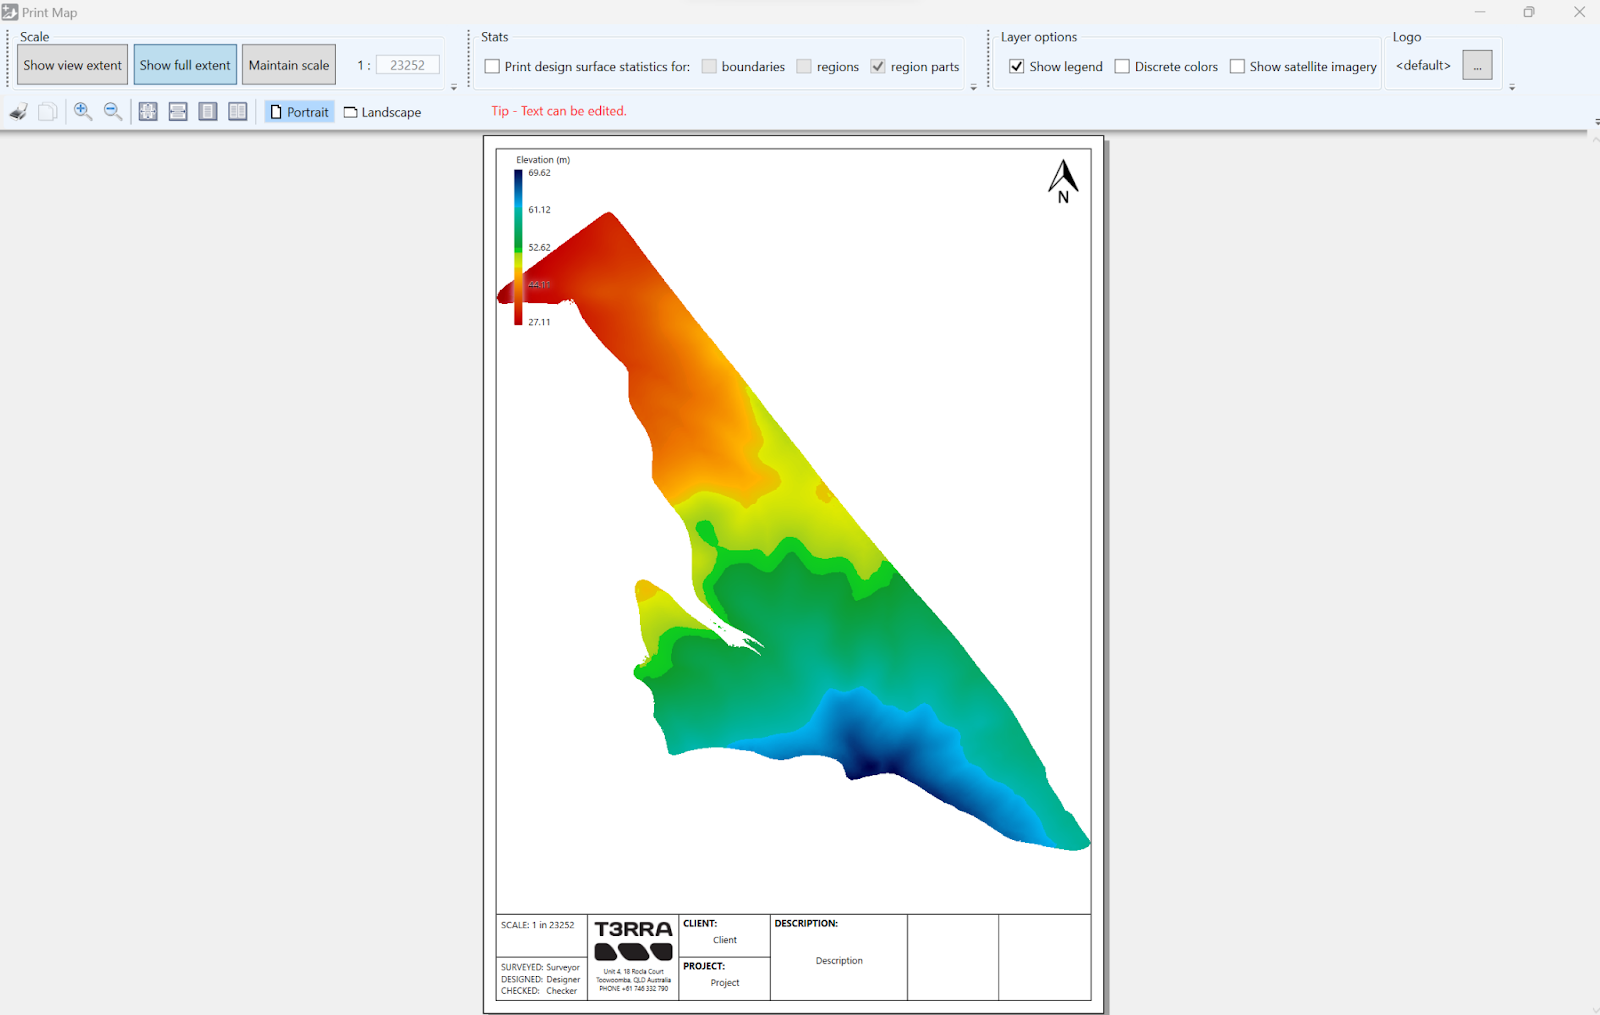Click Maintain scale button
The width and height of the screenshot is (1600, 1015).
click(289, 65)
